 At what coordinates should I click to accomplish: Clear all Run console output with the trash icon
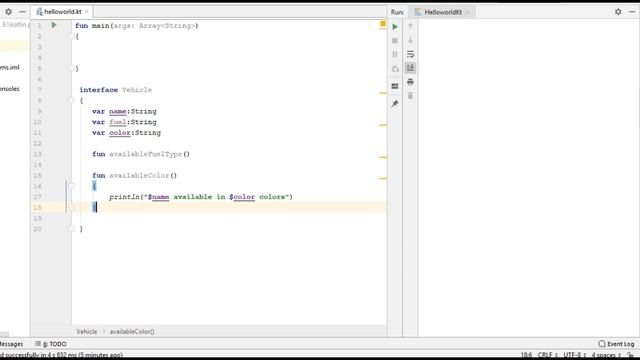(410, 96)
